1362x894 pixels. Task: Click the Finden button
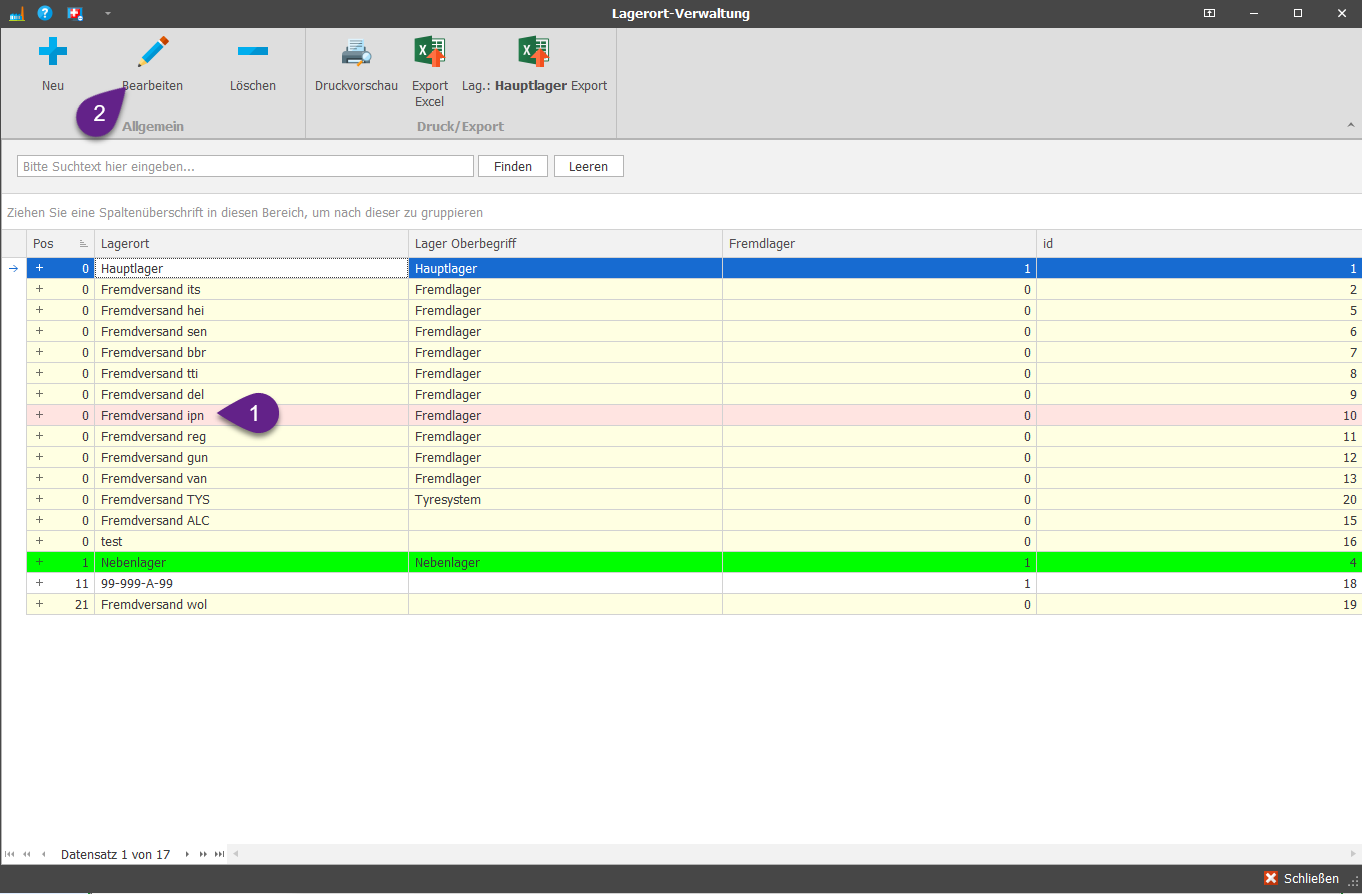513,166
